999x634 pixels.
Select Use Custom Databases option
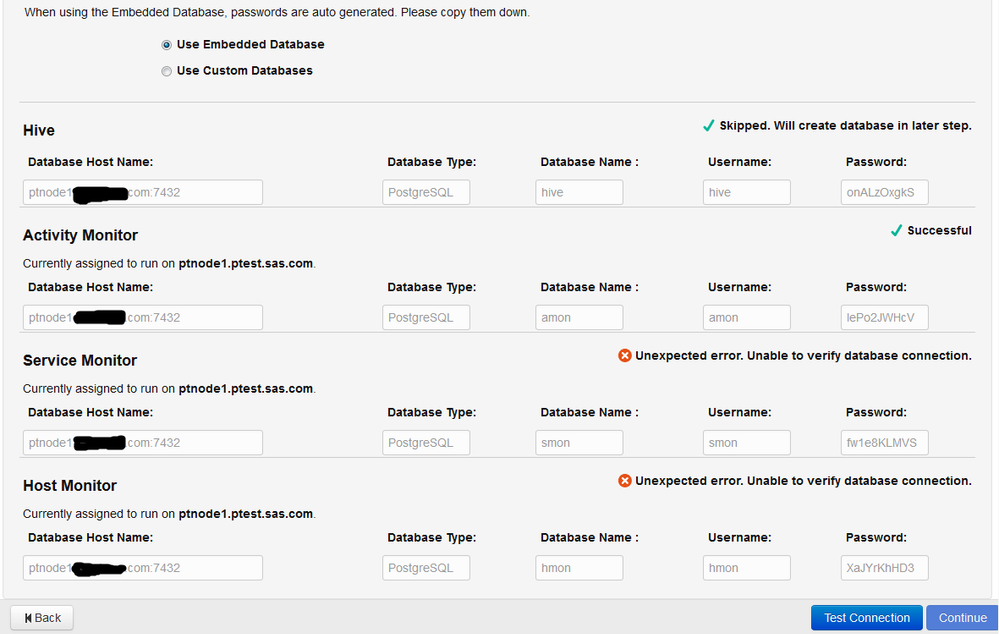(x=166, y=71)
